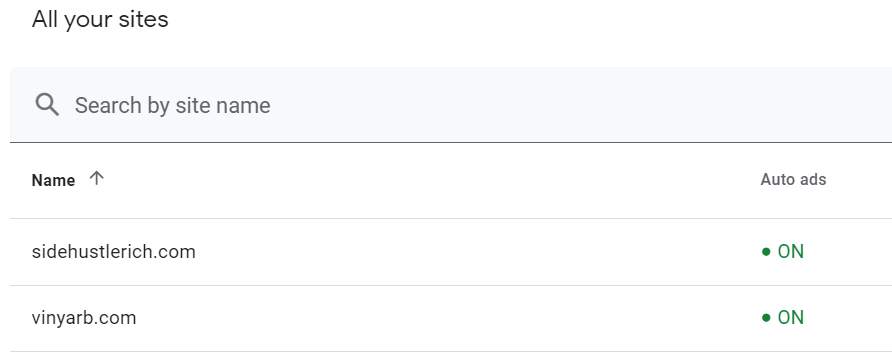
Task: Toggle Auto ads ON status for vinyarb.com
Action: click(x=783, y=317)
